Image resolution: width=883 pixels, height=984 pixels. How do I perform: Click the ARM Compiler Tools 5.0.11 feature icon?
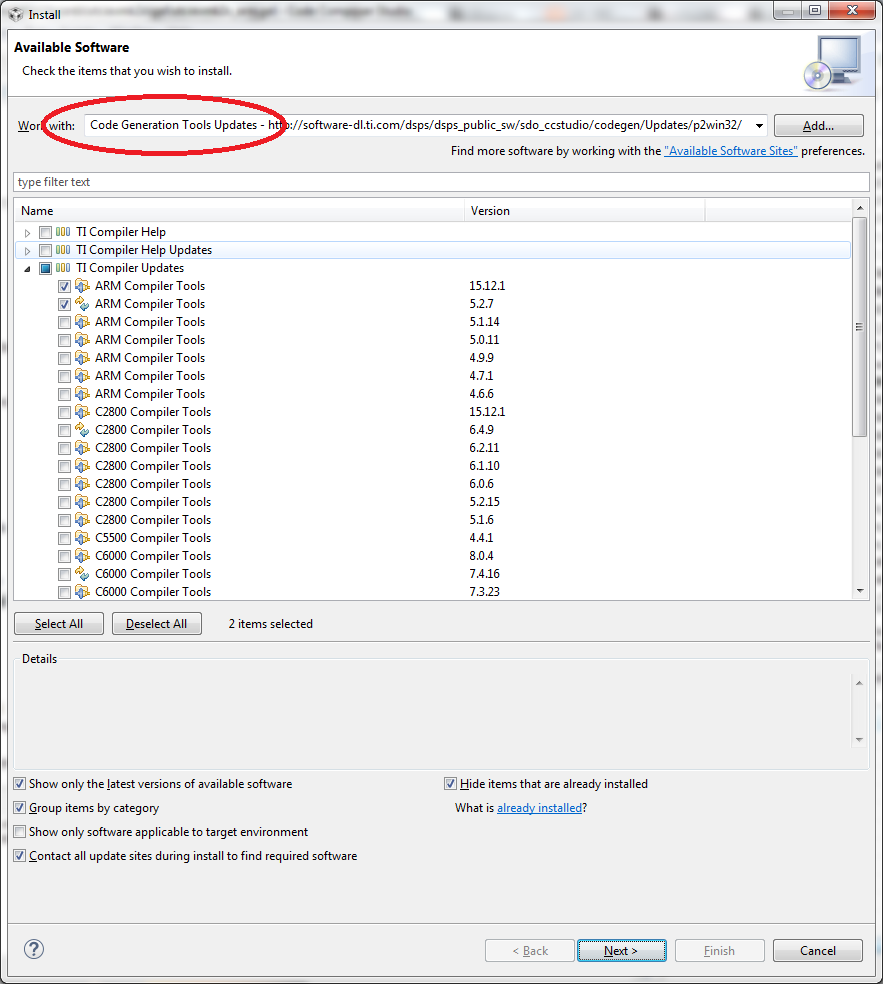[82, 340]
